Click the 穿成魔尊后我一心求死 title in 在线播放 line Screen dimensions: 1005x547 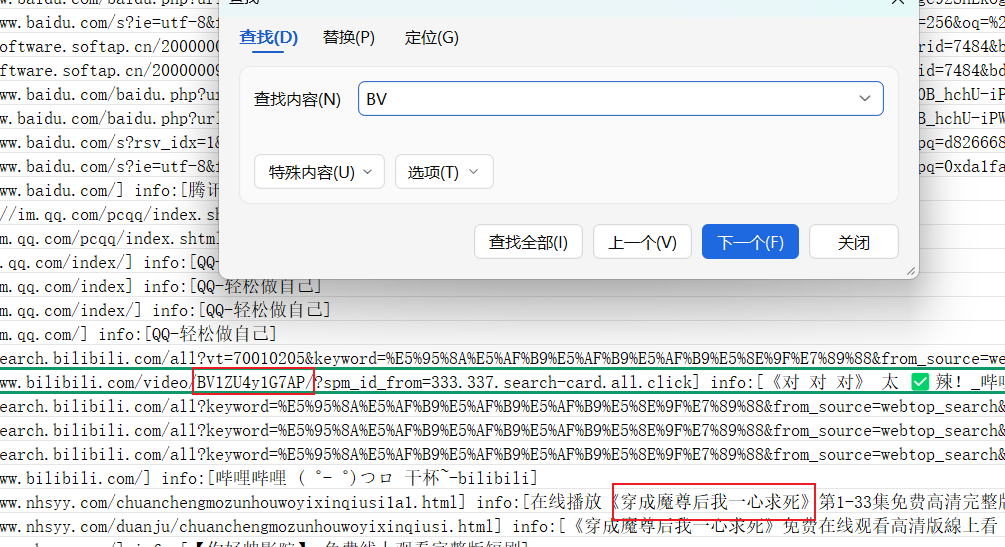click(713, 501)
